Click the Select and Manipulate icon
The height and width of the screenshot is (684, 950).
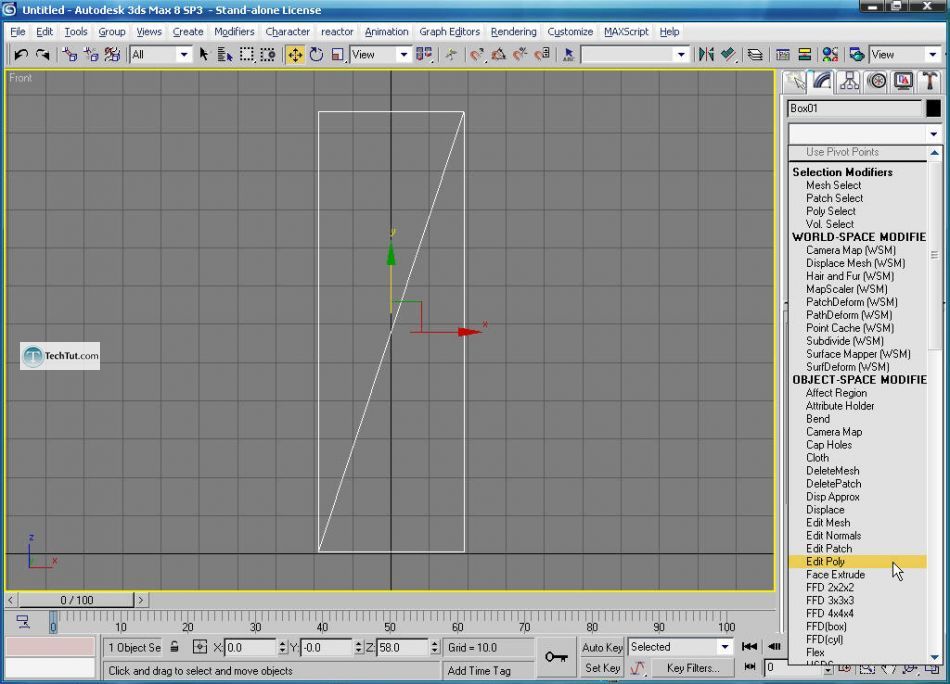pyautogui.click(x=451, y=55)
